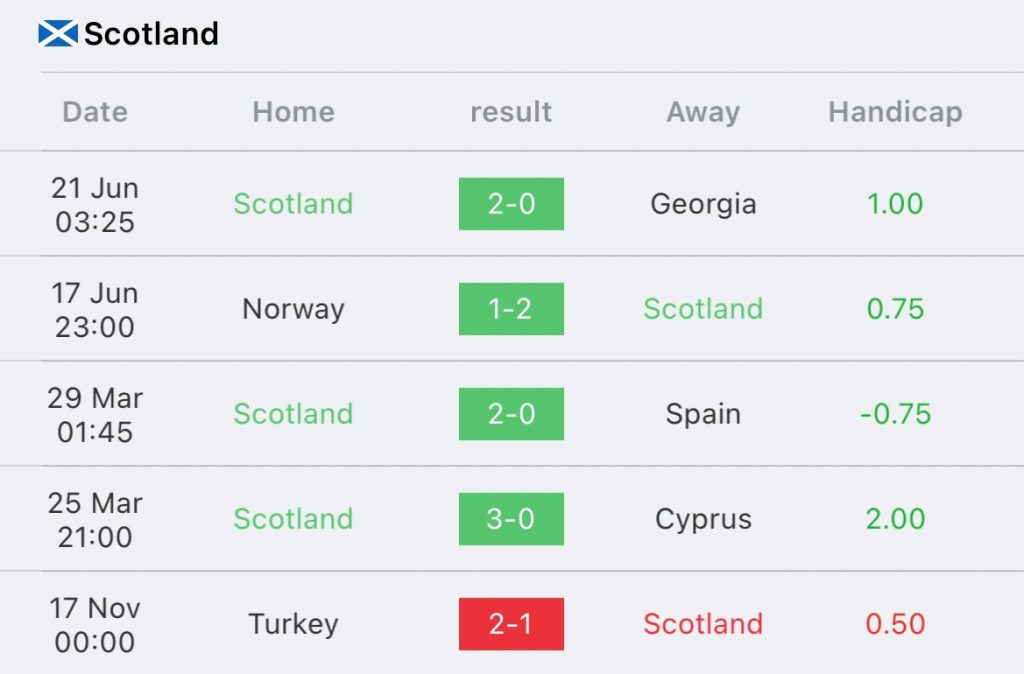
Task: Select the red 0.50 handicap value
Action: 895,624
